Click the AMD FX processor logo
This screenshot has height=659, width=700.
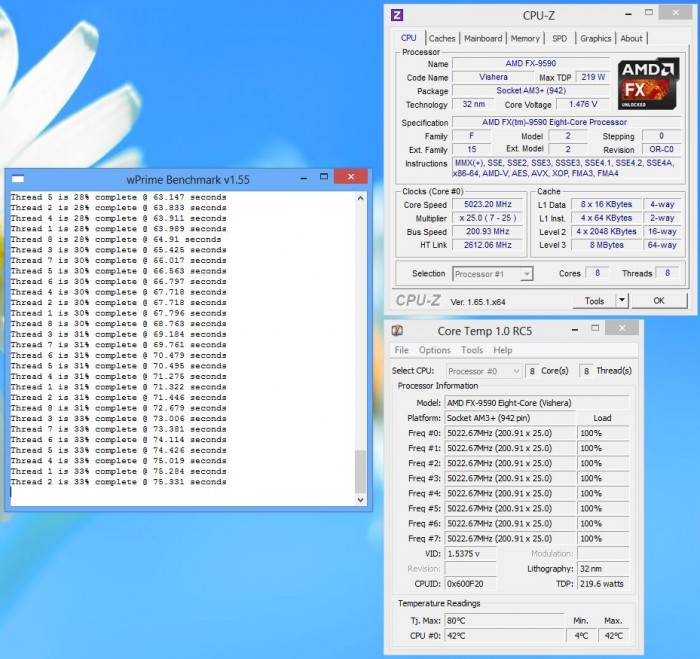[650, 84]
